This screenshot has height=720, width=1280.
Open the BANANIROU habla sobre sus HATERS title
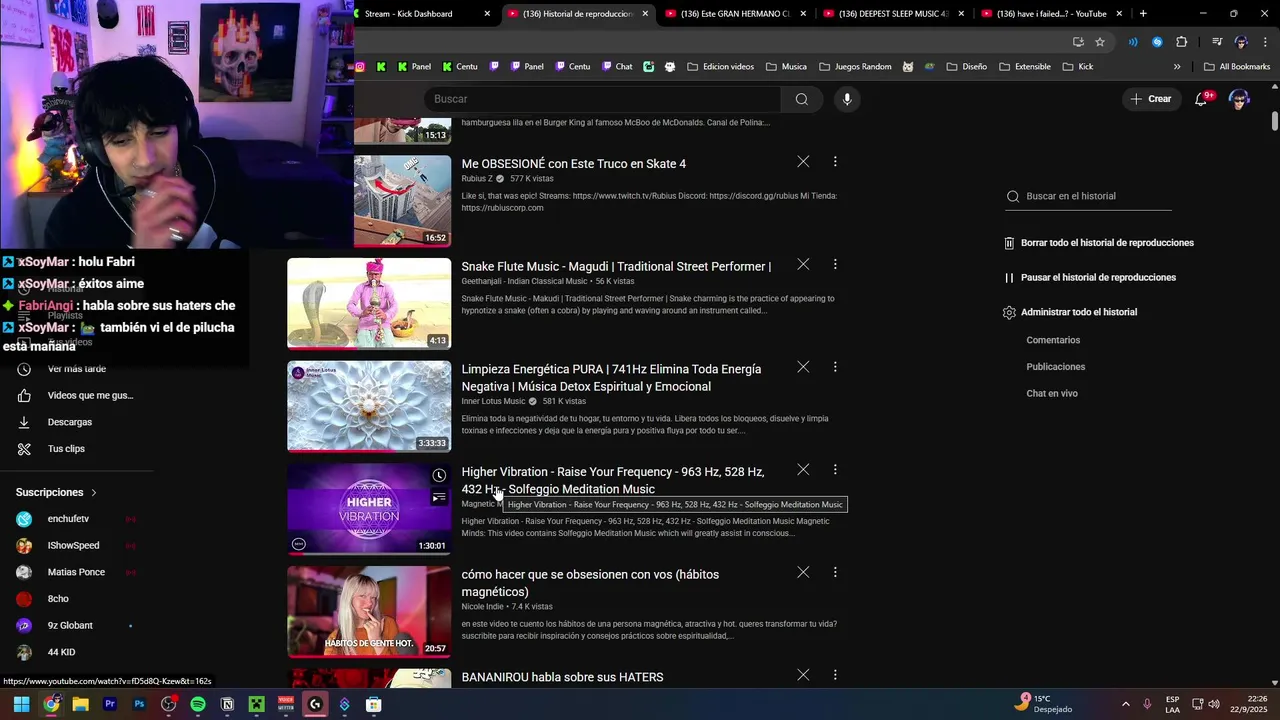point(562,677)
